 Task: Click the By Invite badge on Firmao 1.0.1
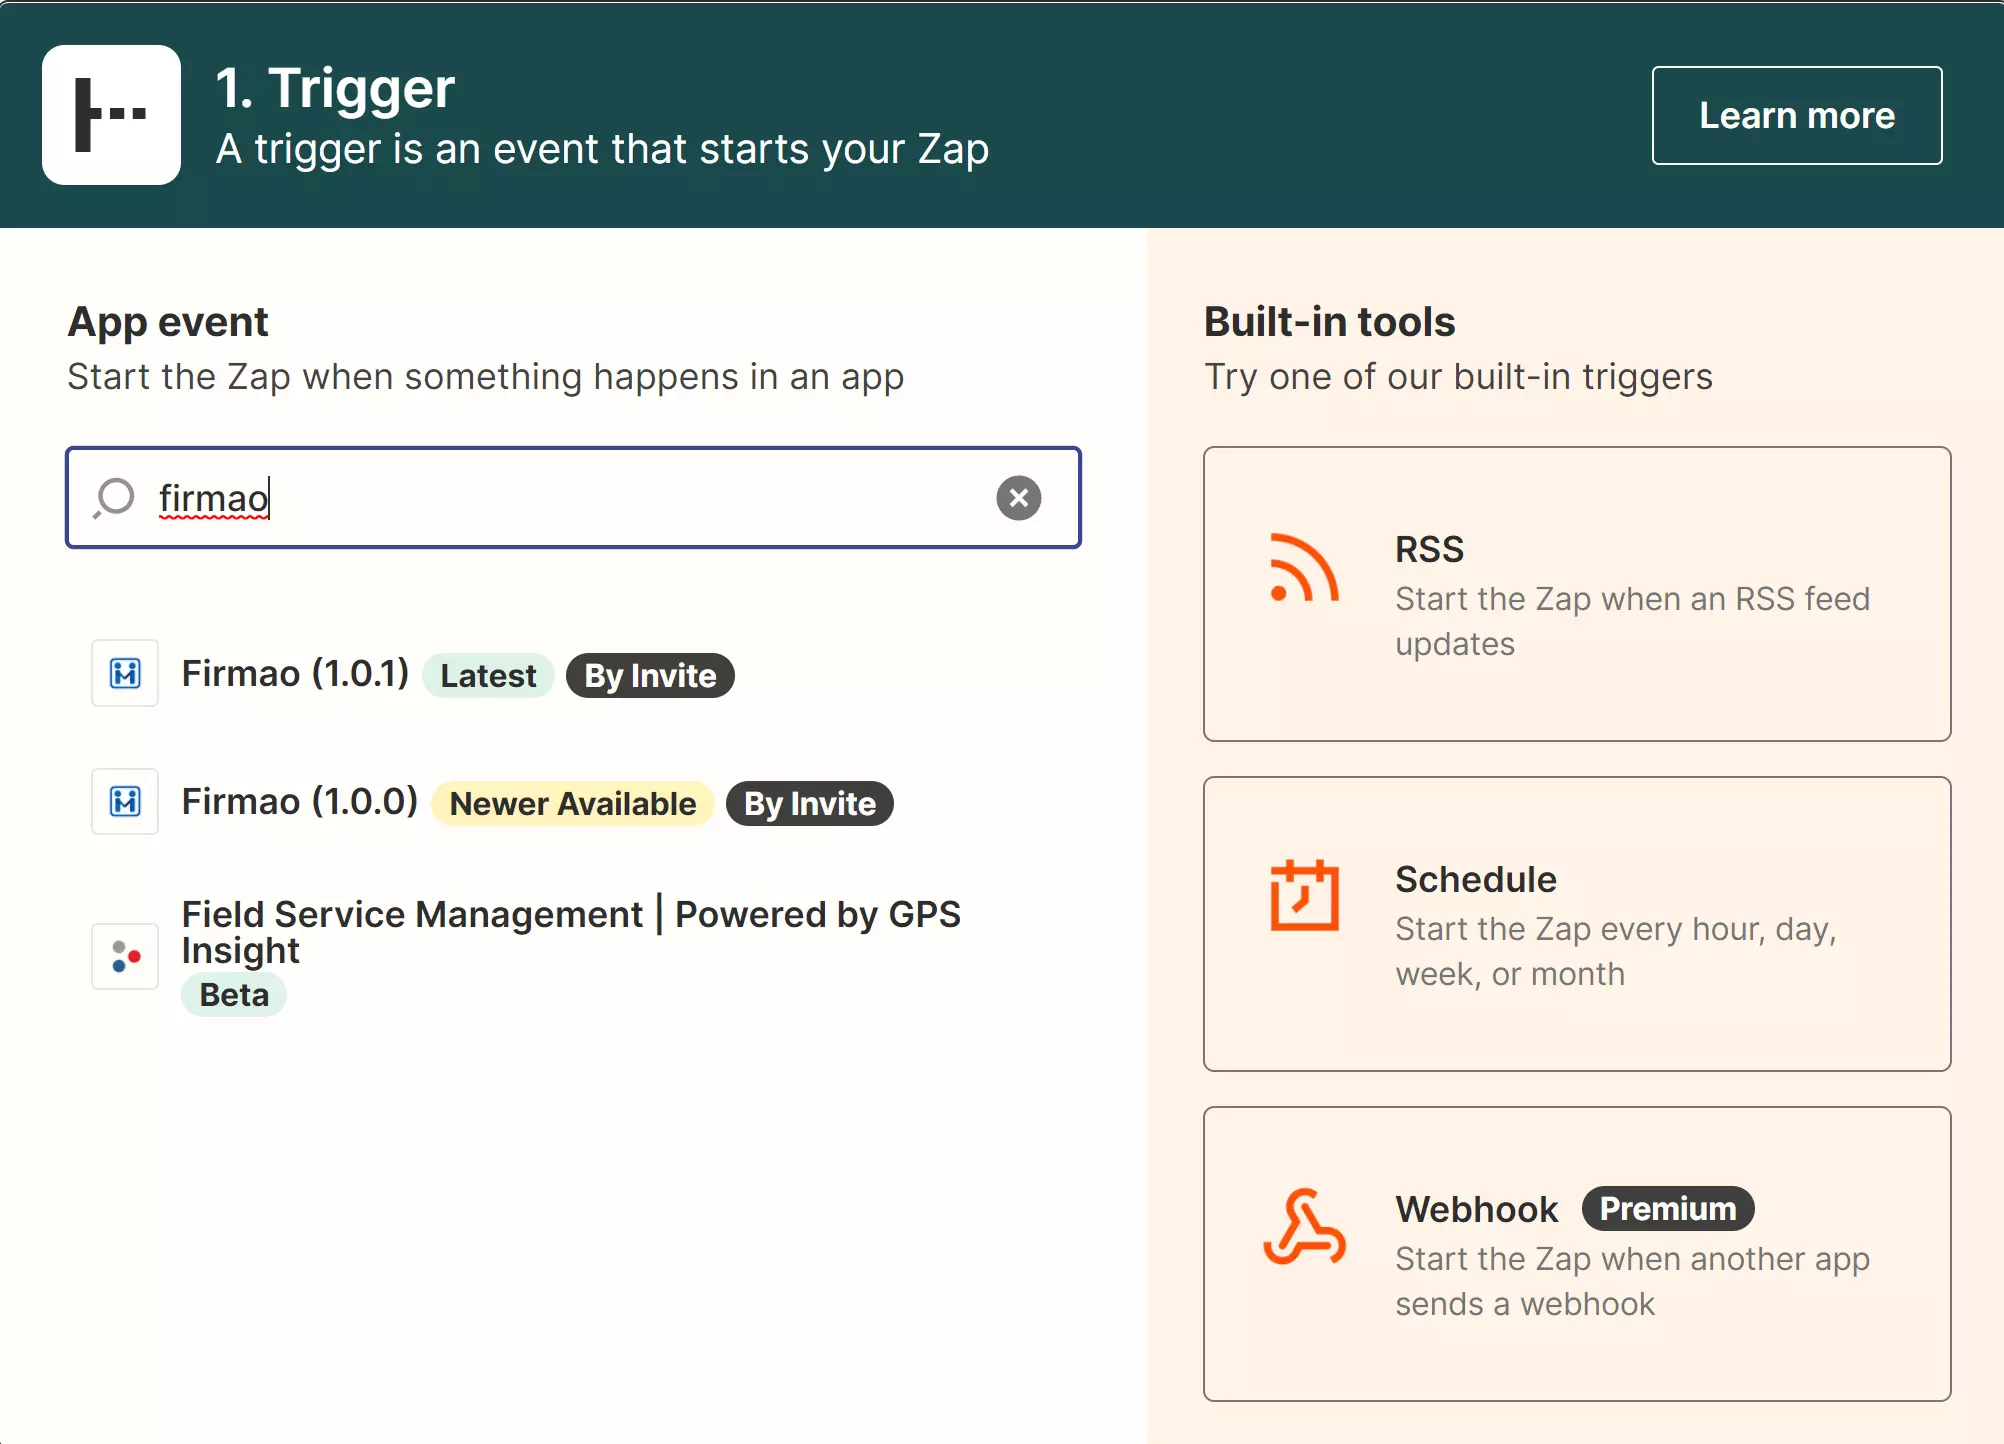tap(649, 675)
